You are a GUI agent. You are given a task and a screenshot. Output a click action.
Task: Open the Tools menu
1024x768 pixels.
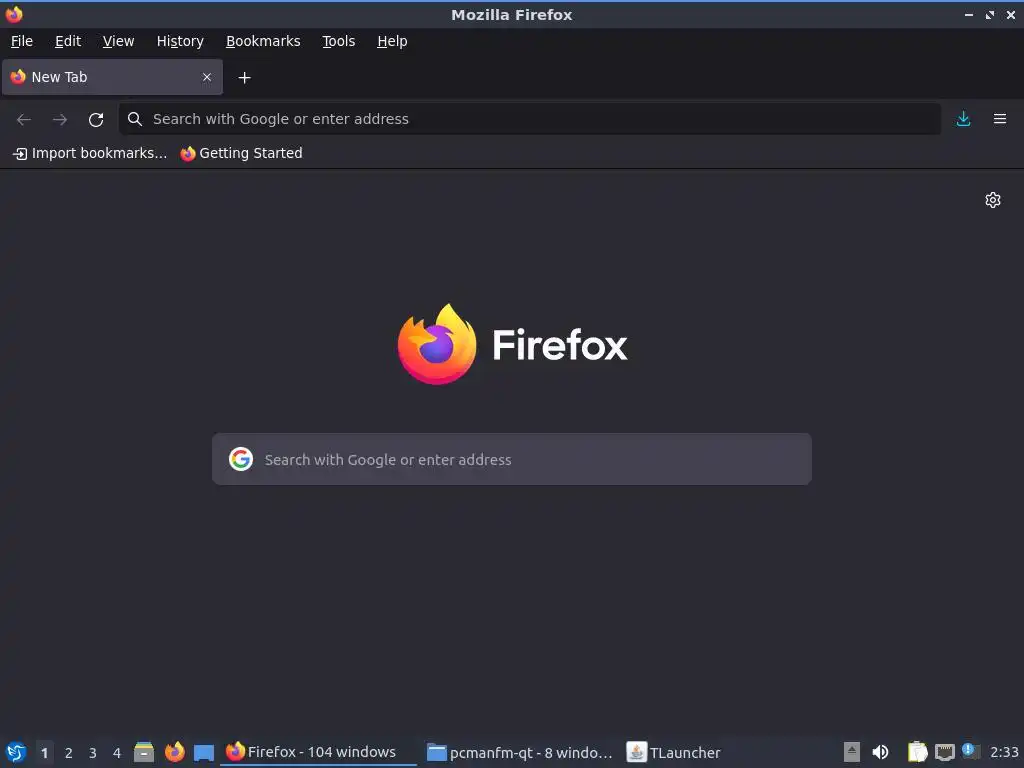(338, 41)
